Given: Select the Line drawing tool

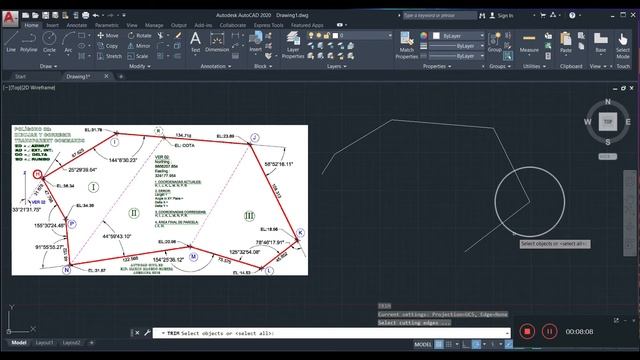Looking at the screenshot, I should click(11, 42).
